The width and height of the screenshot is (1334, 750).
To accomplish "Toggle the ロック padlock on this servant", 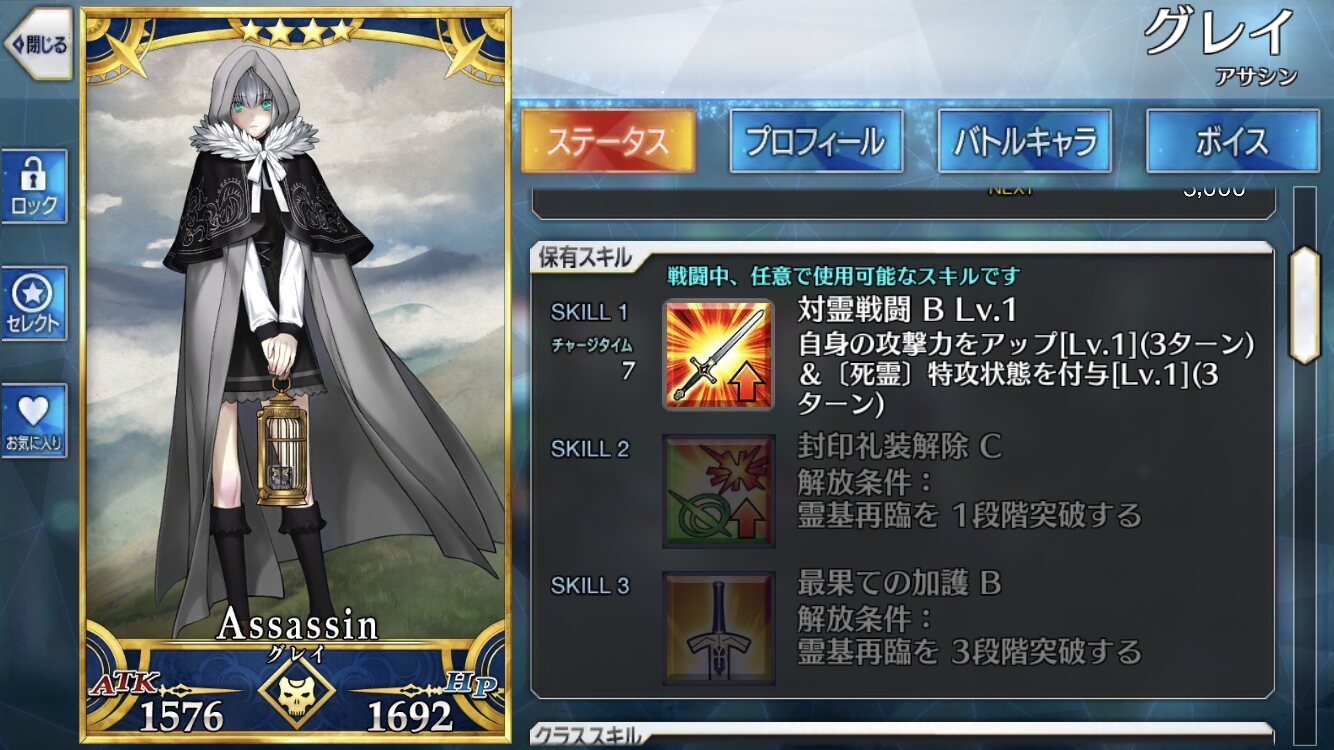I will pos(35,186).
